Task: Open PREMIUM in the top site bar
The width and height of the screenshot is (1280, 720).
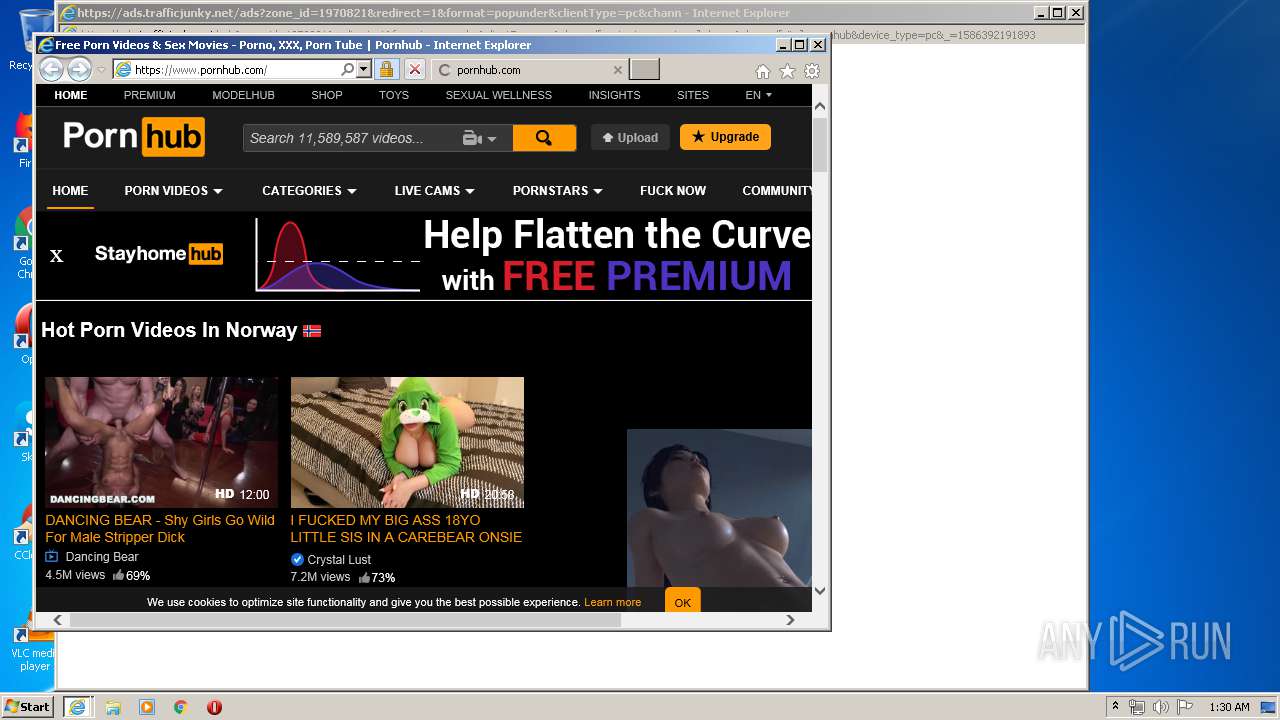Action: click(150, 95)
